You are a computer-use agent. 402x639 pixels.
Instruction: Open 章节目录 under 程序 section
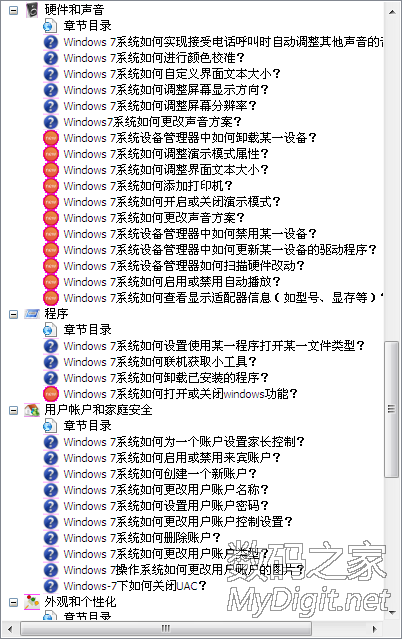(87, 330)
